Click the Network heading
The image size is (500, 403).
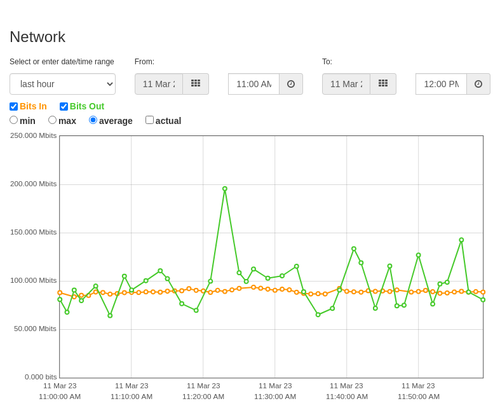[x=37, y=37]
